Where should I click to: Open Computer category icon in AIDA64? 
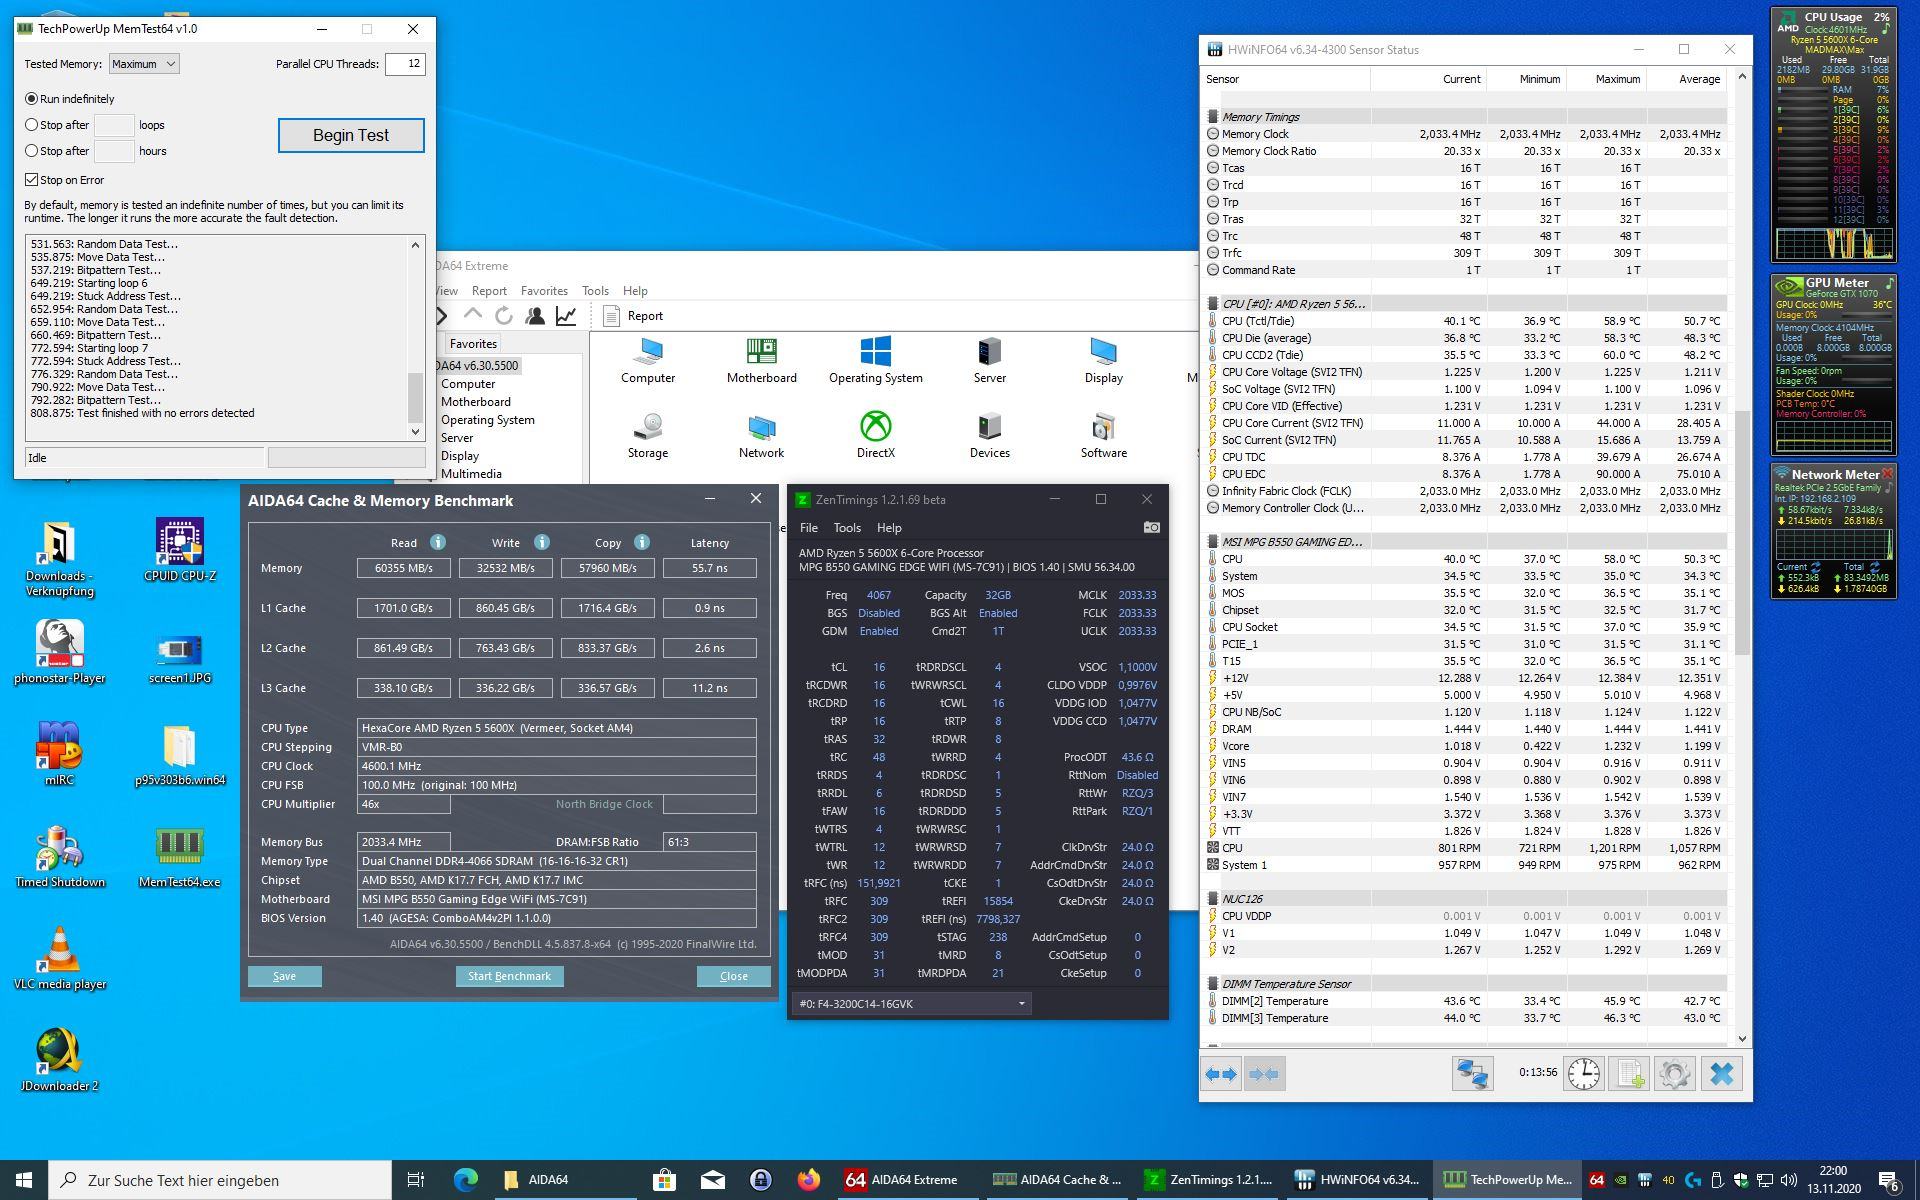(648, 360)
